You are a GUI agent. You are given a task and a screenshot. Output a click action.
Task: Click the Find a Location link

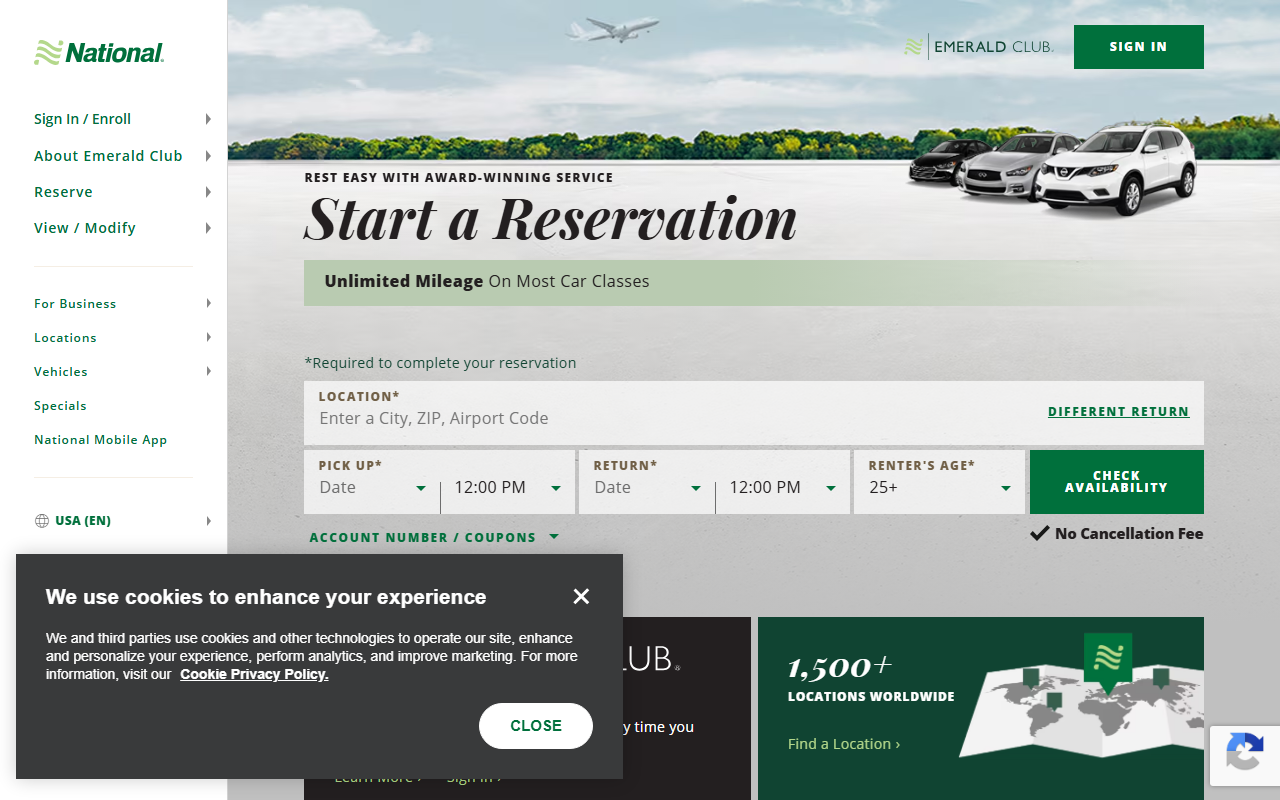click(844, 744)
